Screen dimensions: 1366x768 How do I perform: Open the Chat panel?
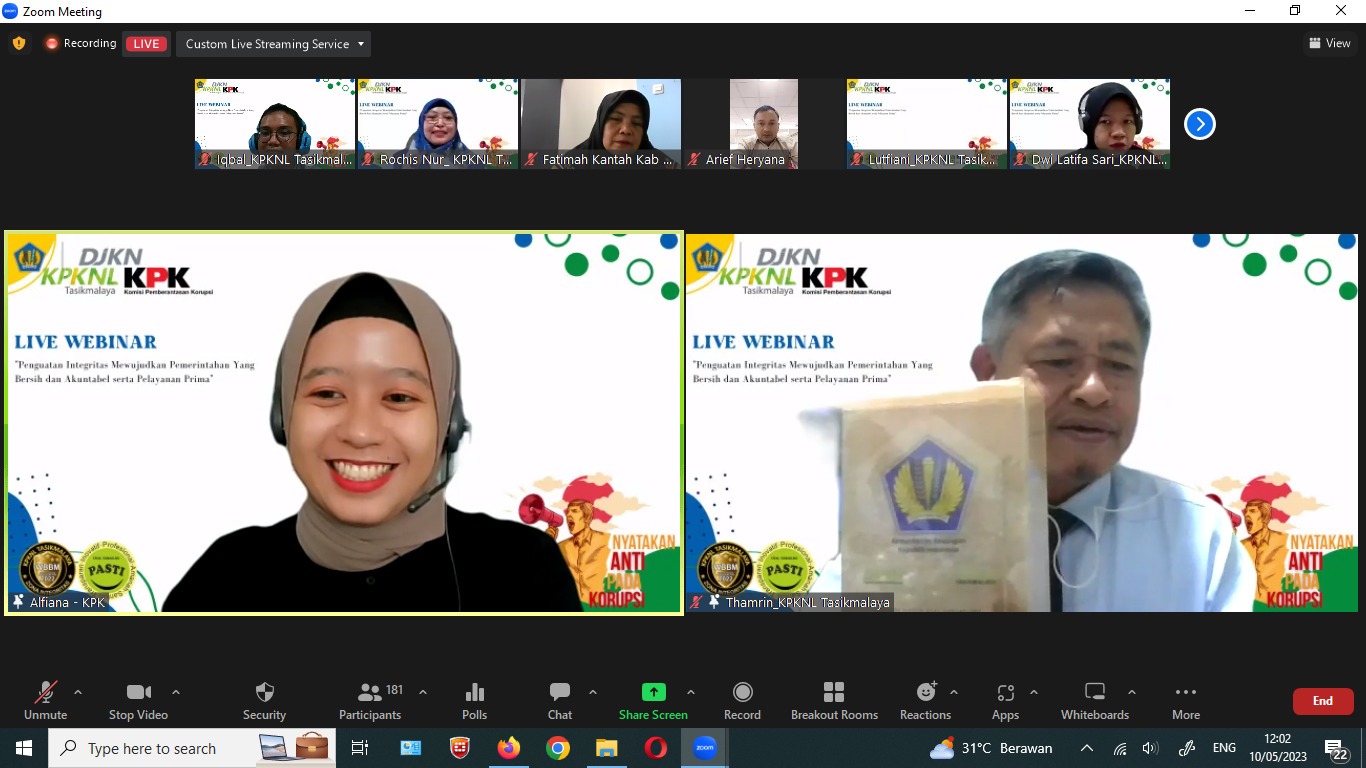[x=560, y=700]
